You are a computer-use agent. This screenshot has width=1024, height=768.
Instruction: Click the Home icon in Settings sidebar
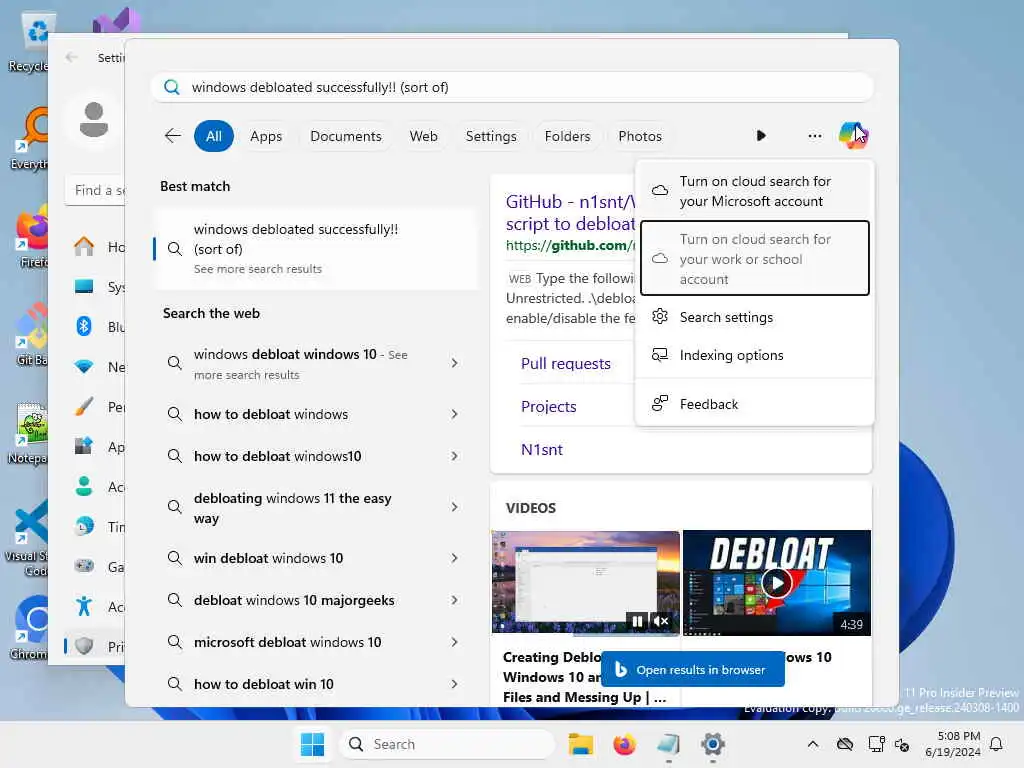84,246
